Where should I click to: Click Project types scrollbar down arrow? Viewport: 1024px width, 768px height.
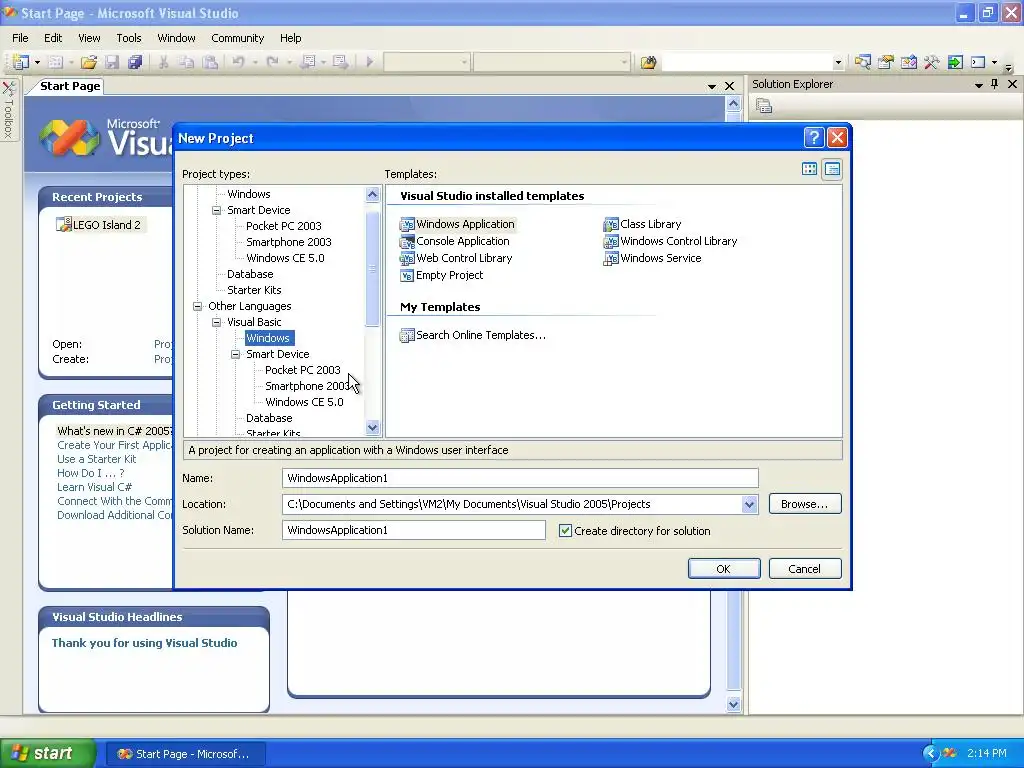[372, 428]
